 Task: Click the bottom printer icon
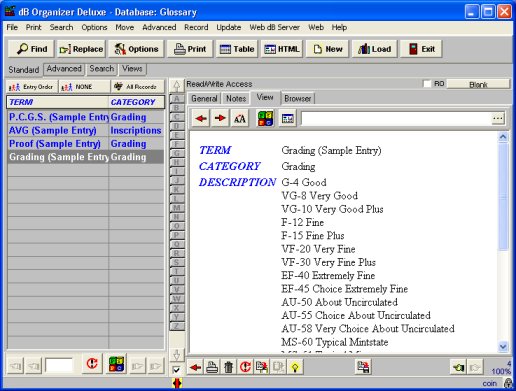212,367
